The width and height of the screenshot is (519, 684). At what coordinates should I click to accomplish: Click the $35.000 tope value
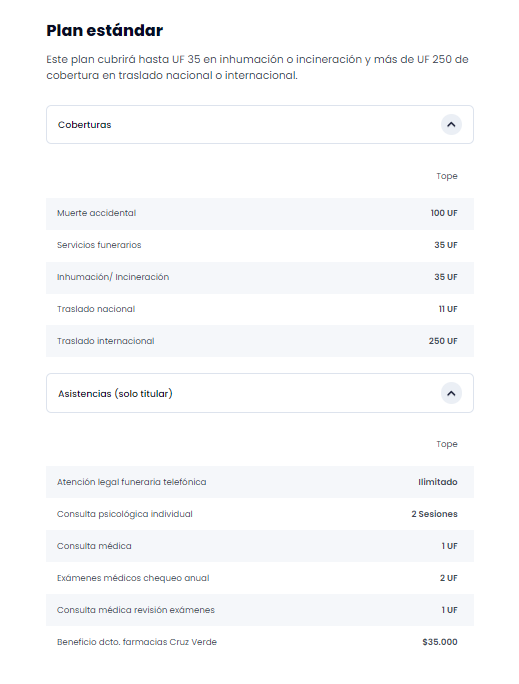coord(440,642)
